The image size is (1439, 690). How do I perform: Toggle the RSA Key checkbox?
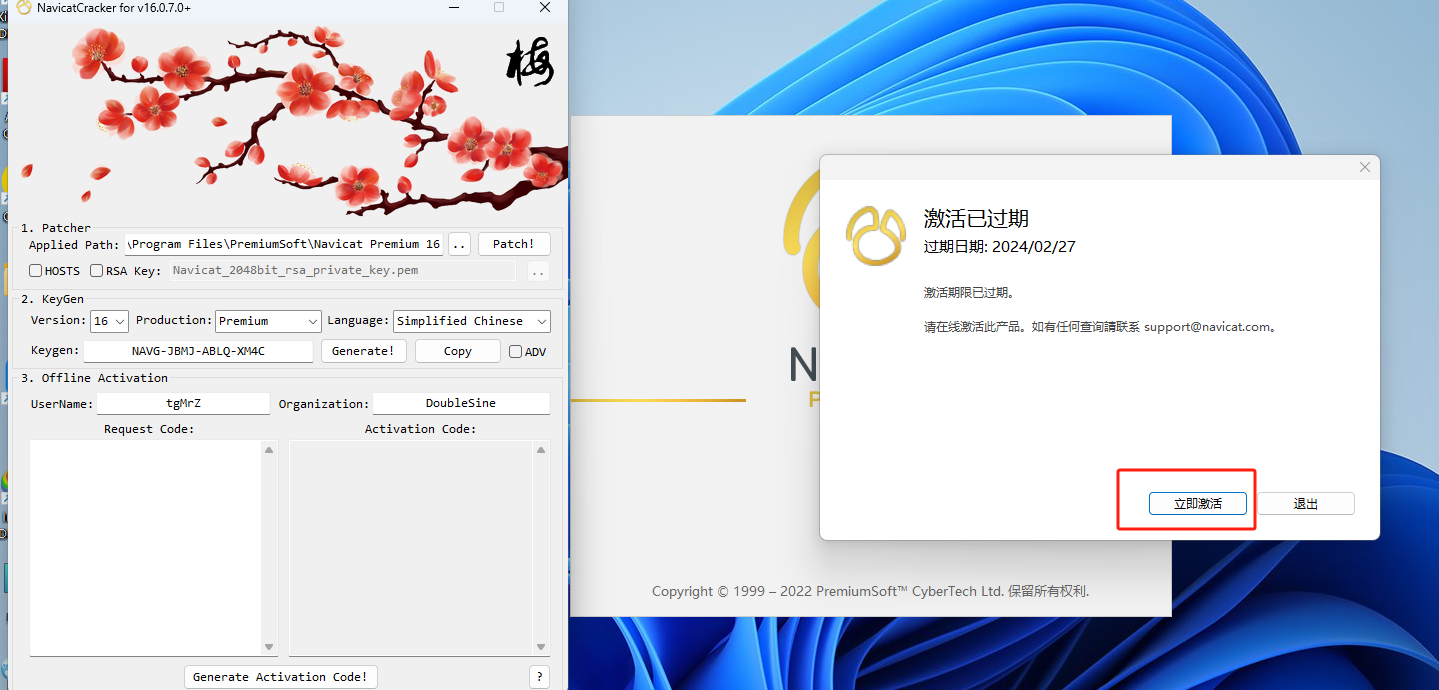coord(97,271)
